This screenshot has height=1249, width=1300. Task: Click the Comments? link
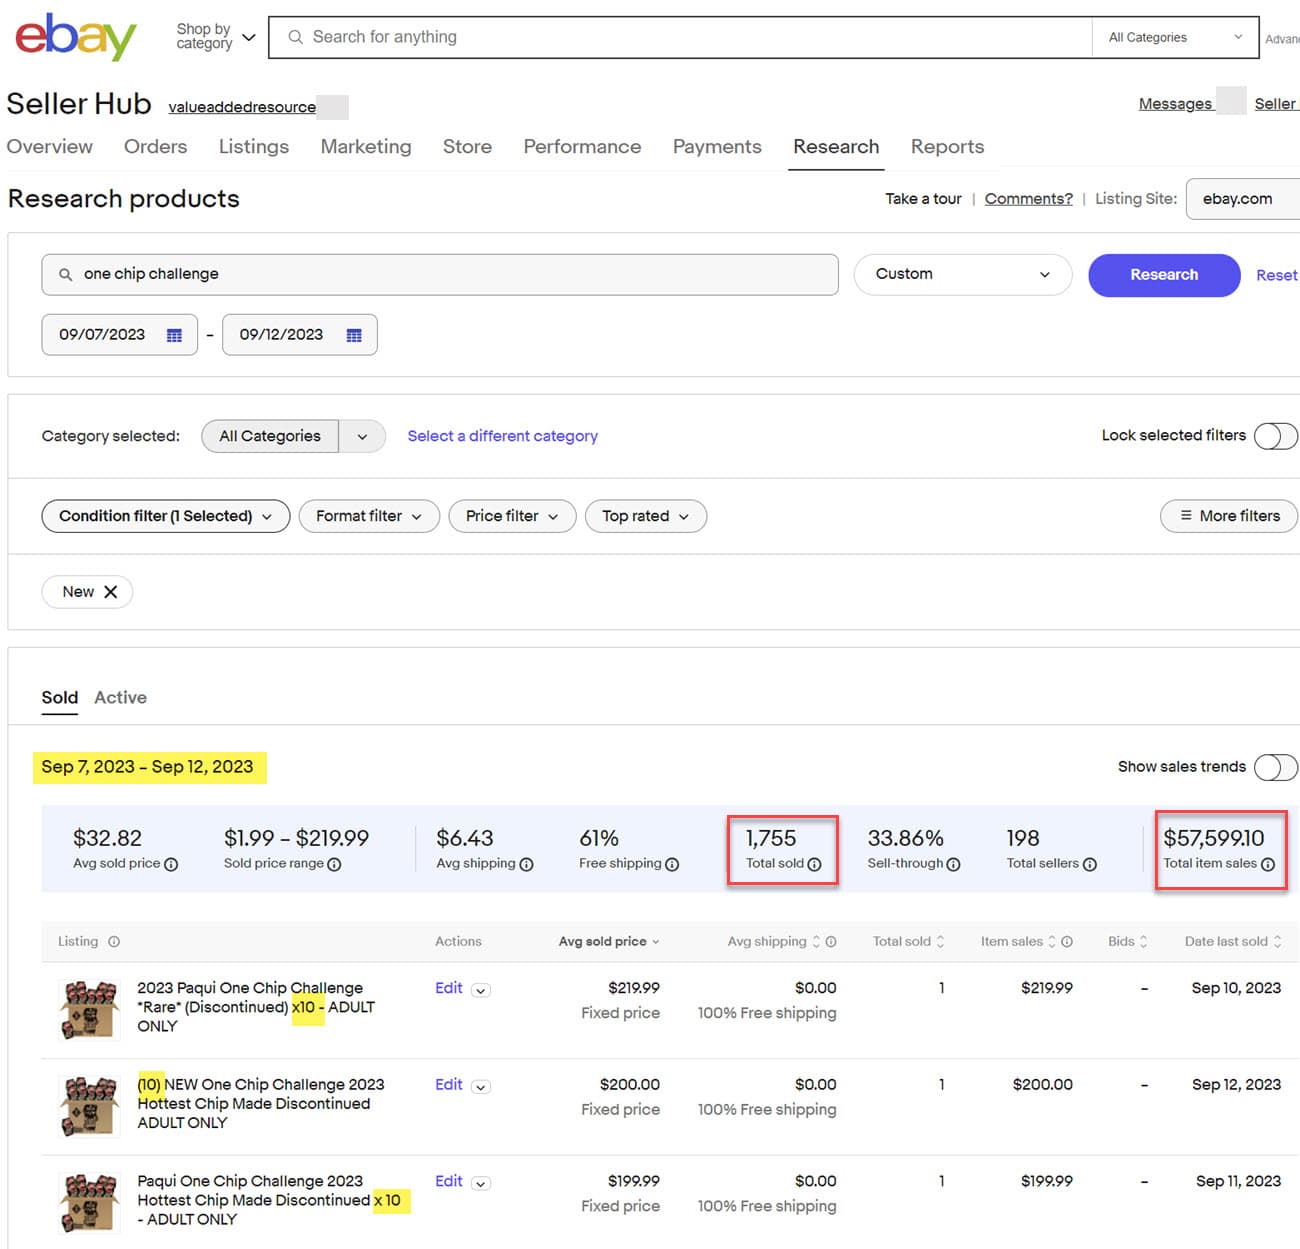(x=1028, y=199)
